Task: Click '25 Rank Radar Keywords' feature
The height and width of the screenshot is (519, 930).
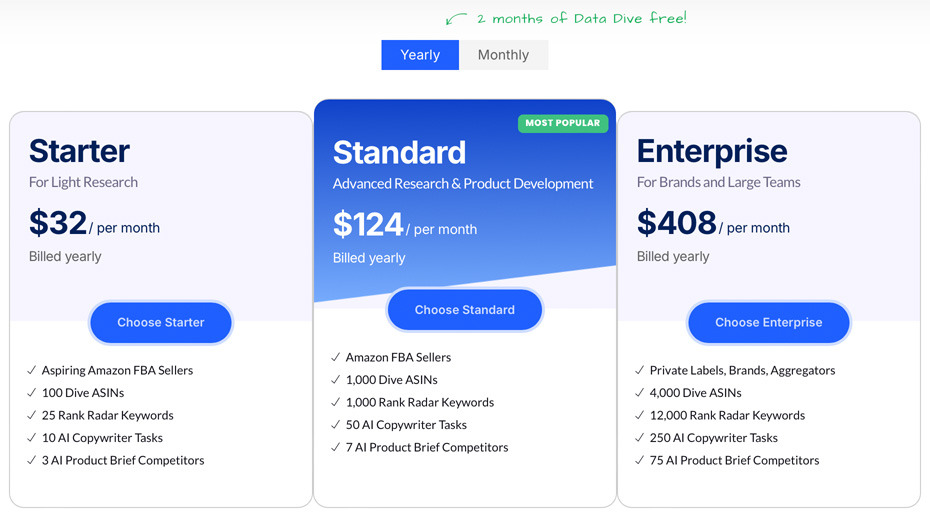Action: [x=107, y=415]
